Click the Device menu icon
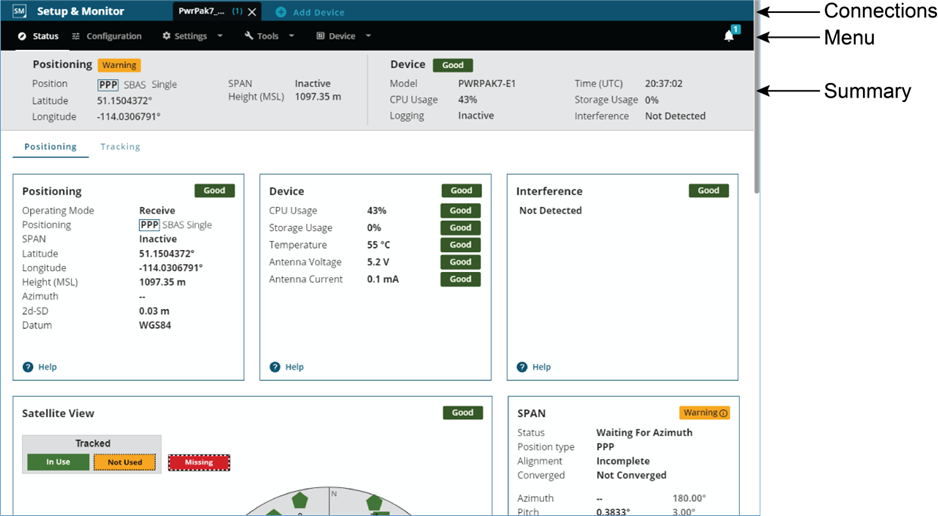938x516 pixels. (321, 36)
